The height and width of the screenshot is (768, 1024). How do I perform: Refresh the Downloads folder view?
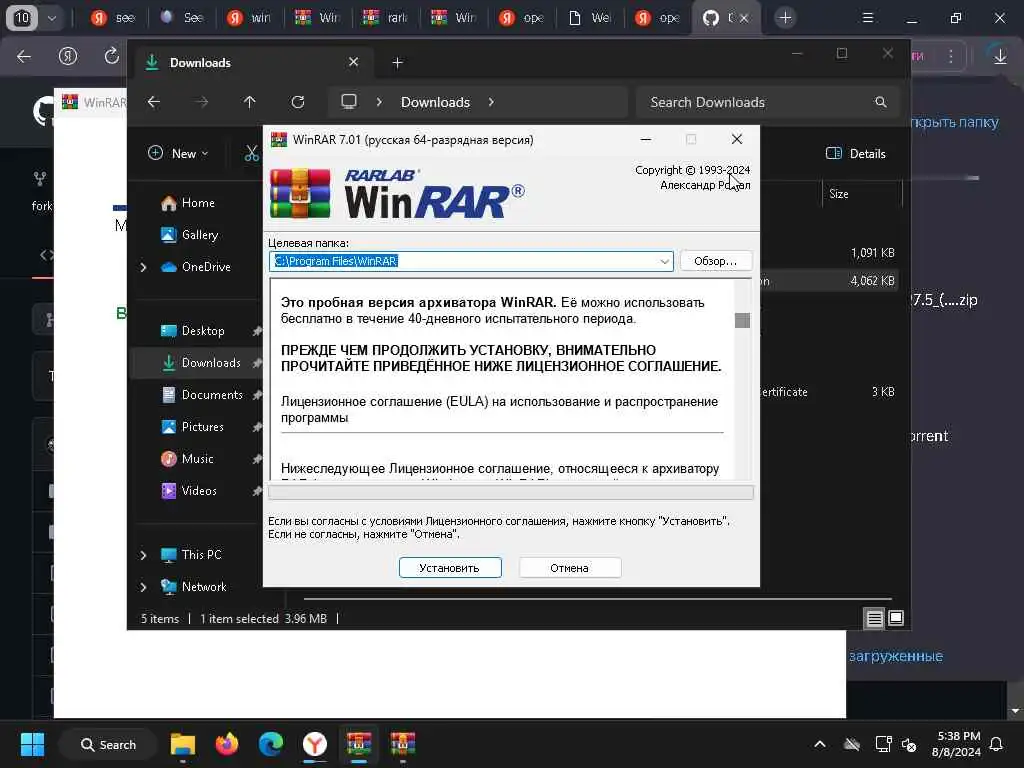(298, 102)
